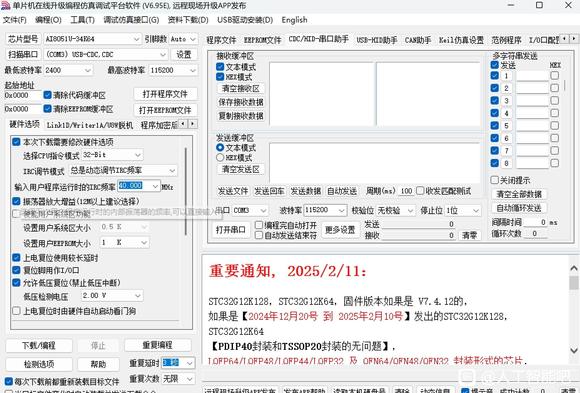Image resolution: width=580 pixels, height=393 pixels.
Task: Click the 清空全部数据 button
Action: tap(519, 194)
